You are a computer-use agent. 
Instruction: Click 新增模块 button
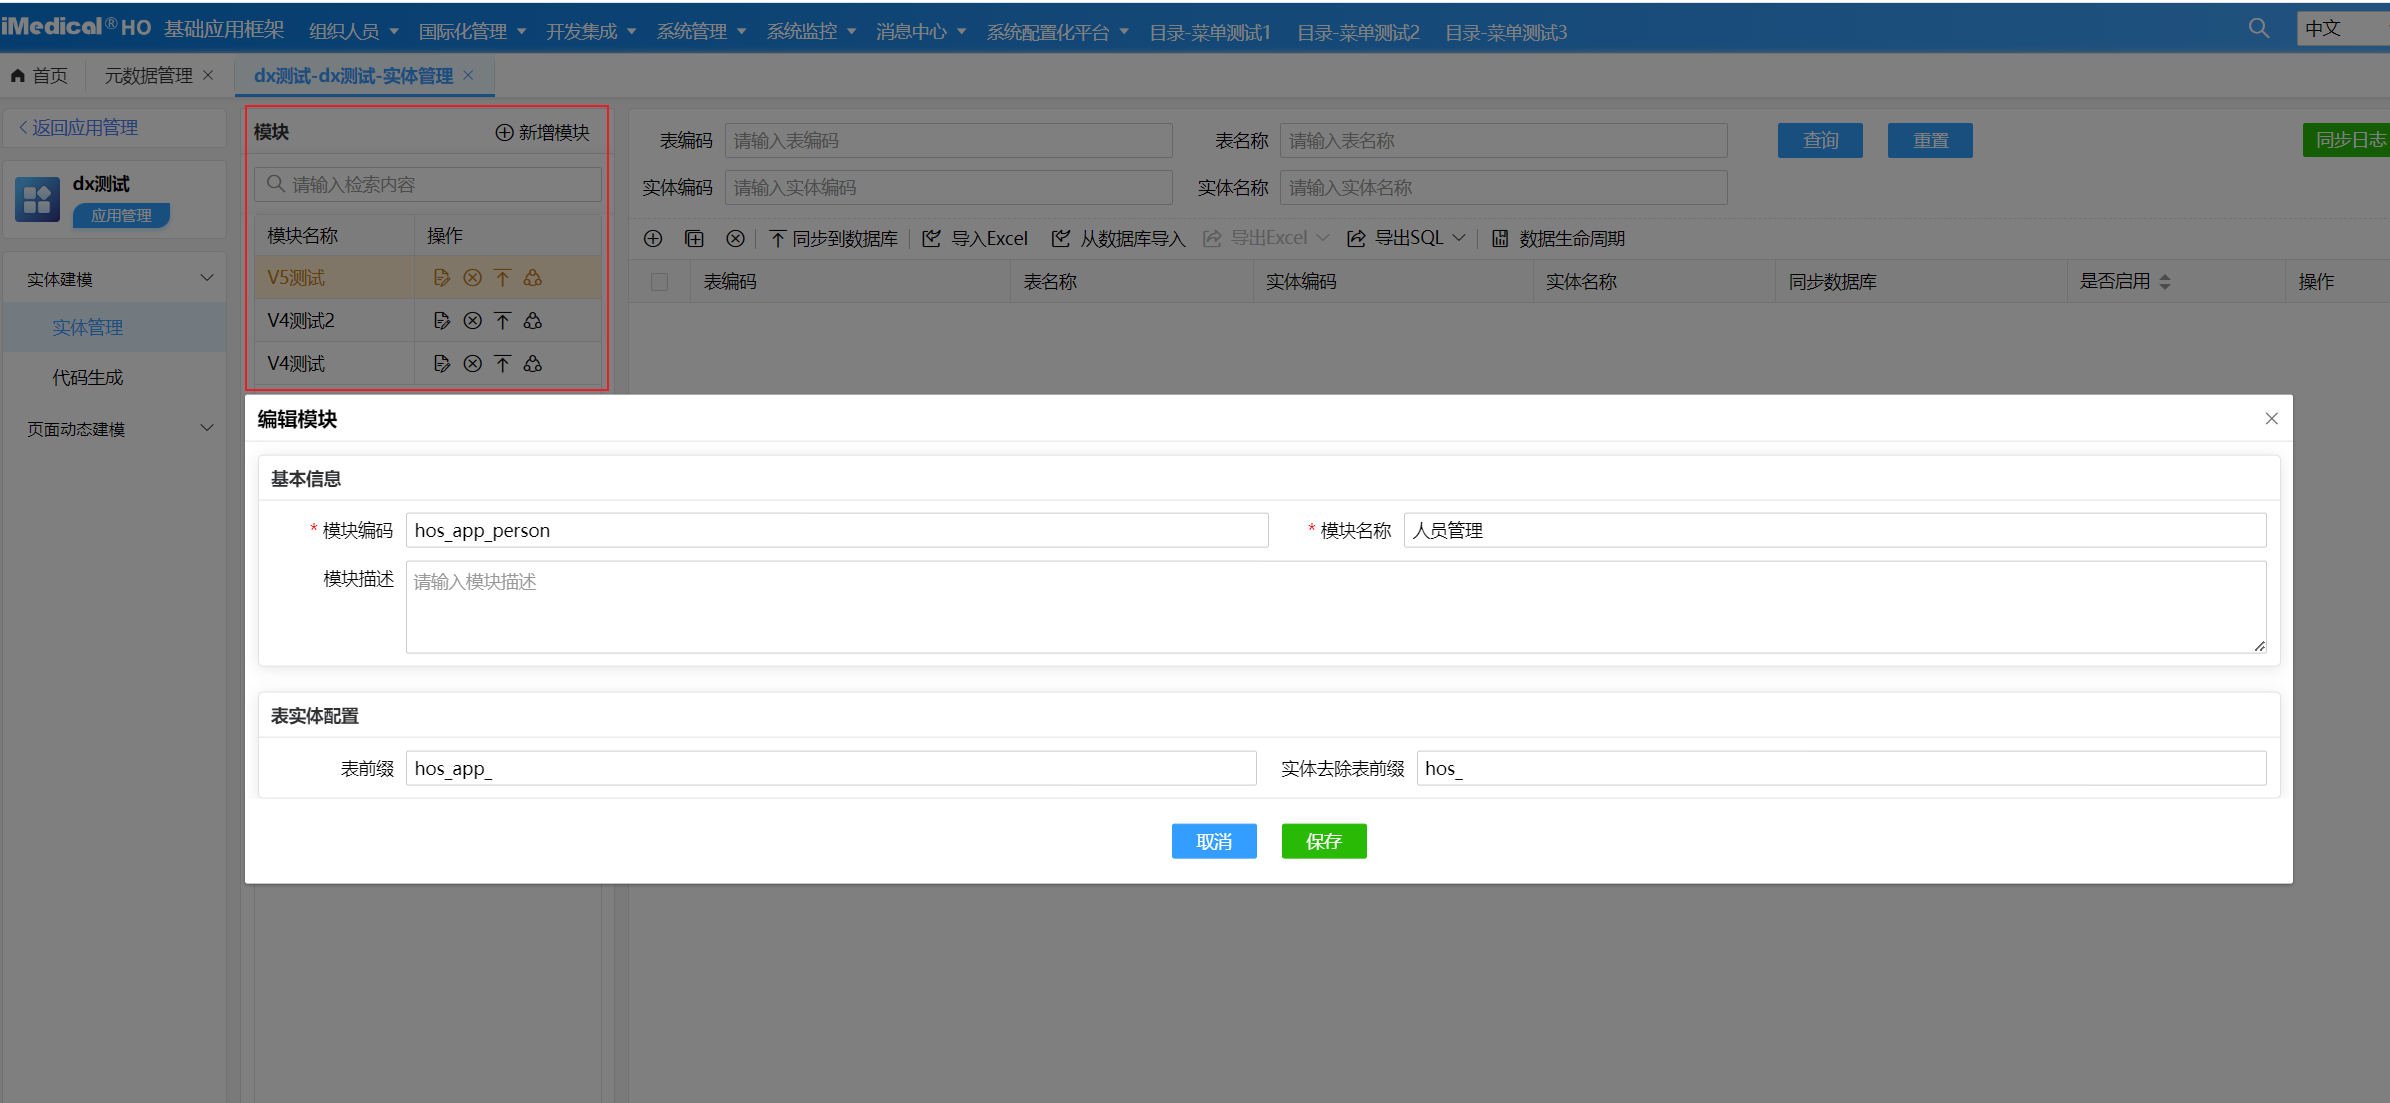(543, 133)
